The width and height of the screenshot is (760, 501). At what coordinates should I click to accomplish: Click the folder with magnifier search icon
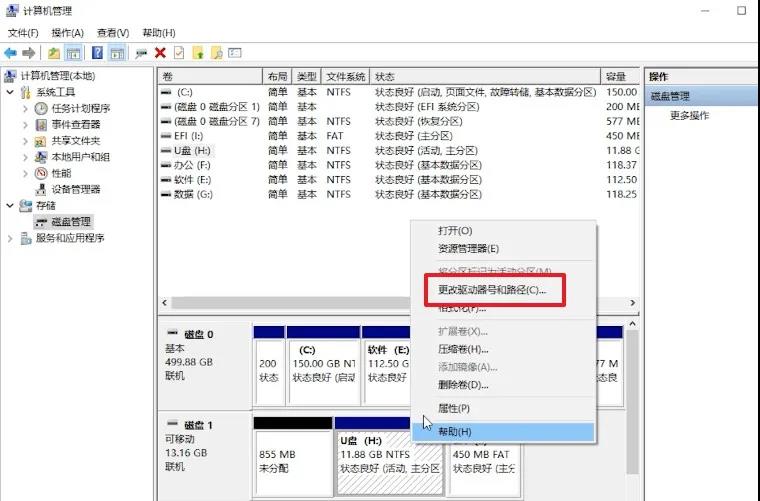pyautogui.click(x=217, y=53)
